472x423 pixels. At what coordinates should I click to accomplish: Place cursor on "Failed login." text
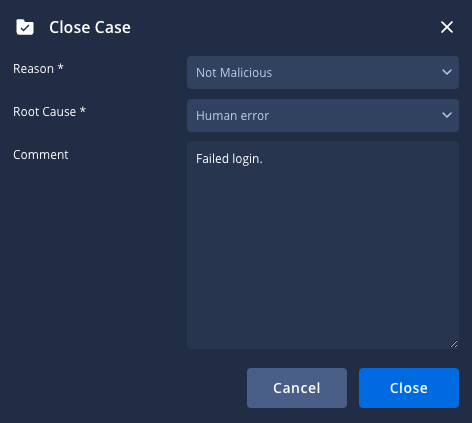(229, 159)
